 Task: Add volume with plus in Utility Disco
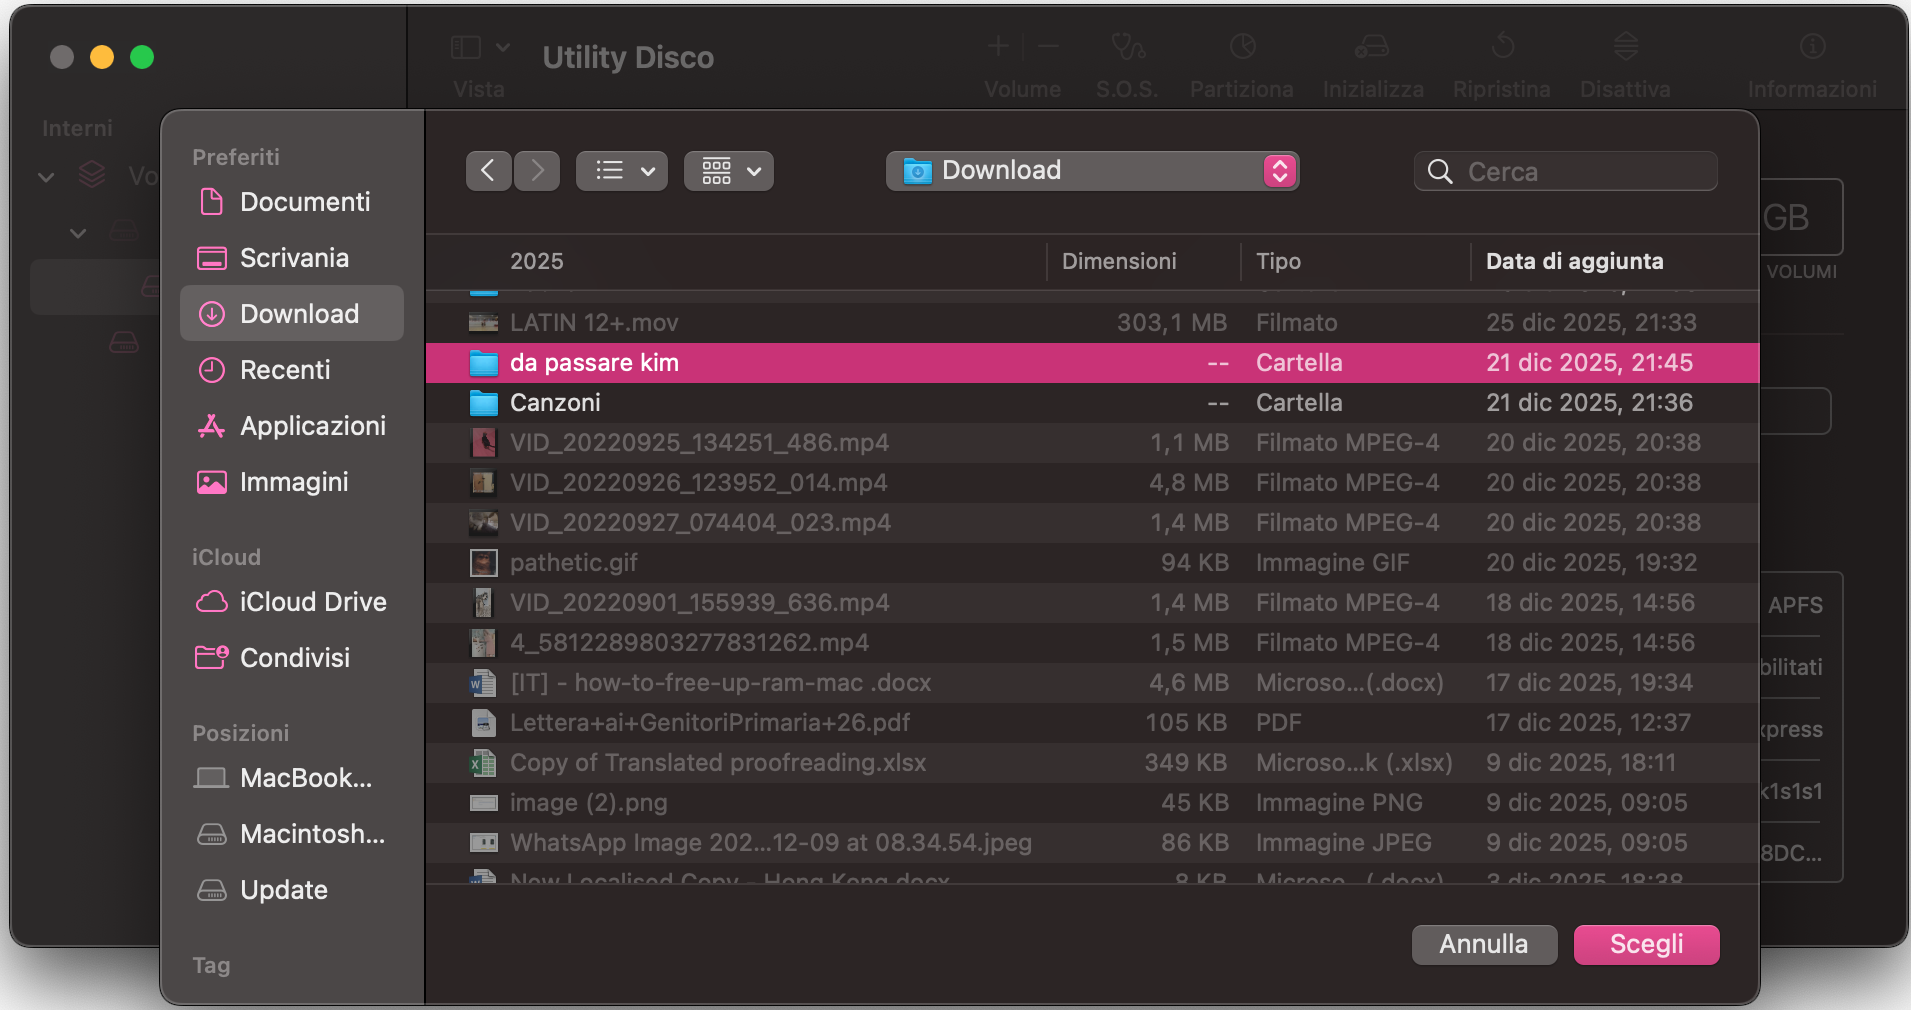tap(998, 46)
